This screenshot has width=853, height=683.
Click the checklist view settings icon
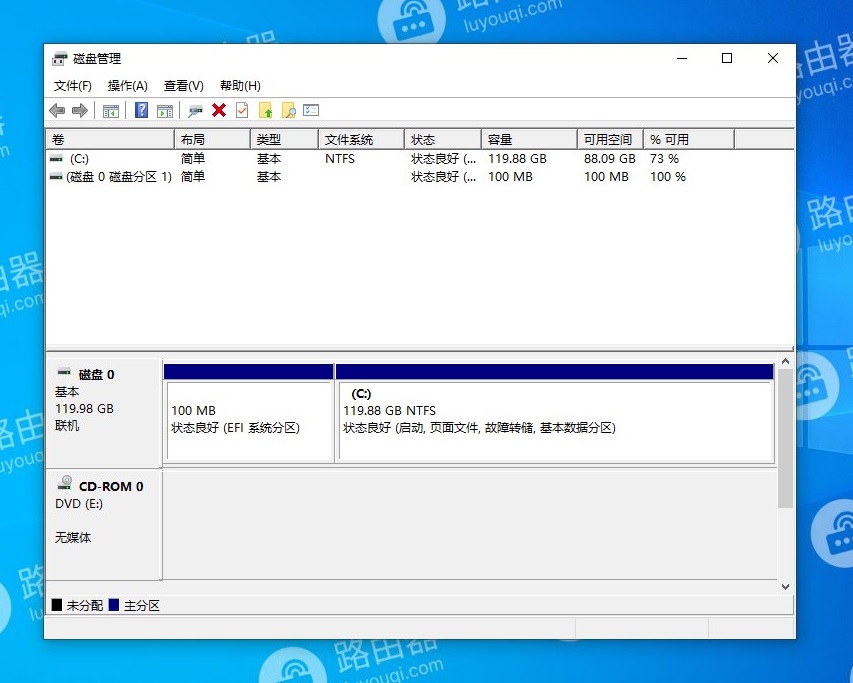click(x=311, y=110)
